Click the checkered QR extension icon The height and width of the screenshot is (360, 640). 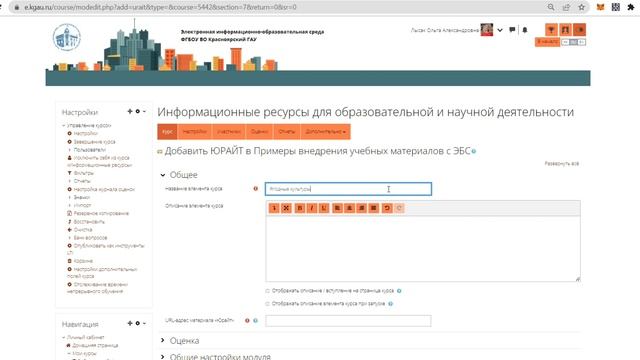click(x=616, y=7)
